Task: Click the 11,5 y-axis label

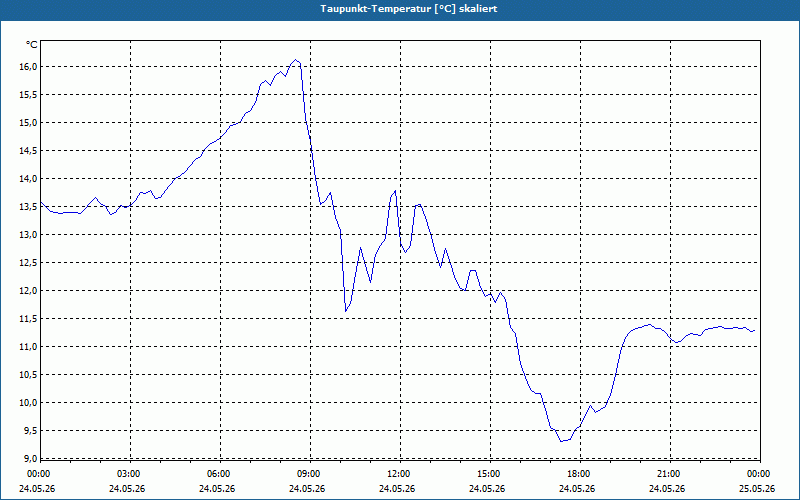Action: tap(29, 319)
